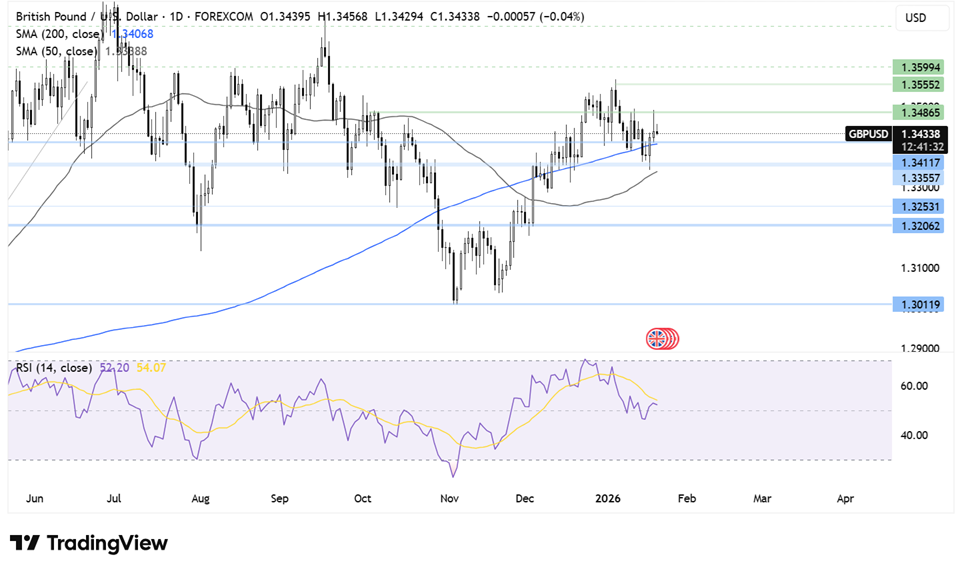Click the 1.34117 blue support label
The height and width of the screenshot is (573, 964).
919,162
